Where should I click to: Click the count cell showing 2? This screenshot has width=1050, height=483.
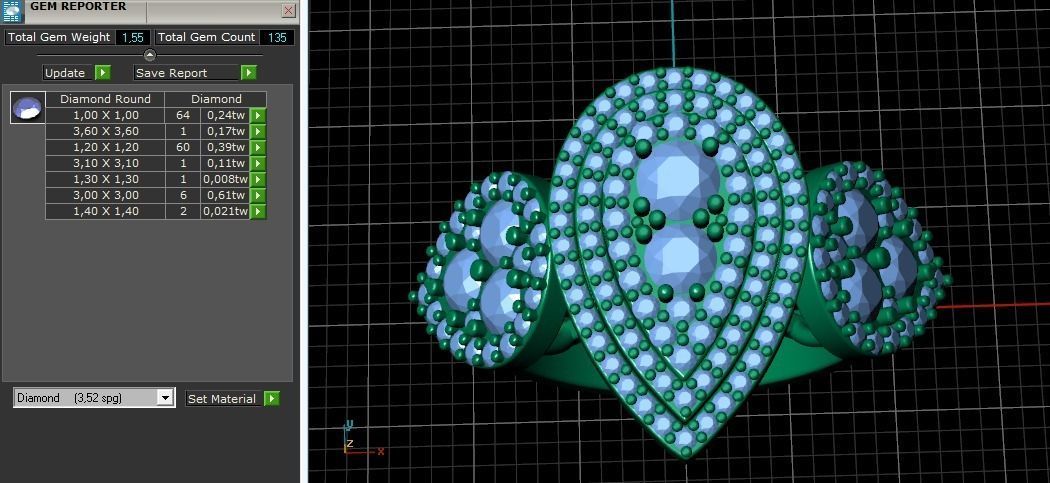tap(183, 212)
